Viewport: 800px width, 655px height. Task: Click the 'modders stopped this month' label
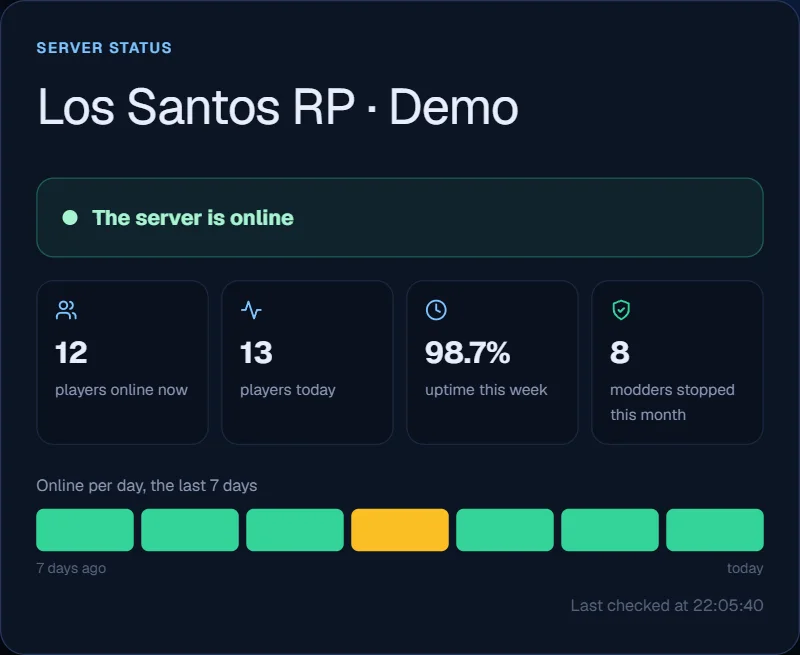pos(672,402)
